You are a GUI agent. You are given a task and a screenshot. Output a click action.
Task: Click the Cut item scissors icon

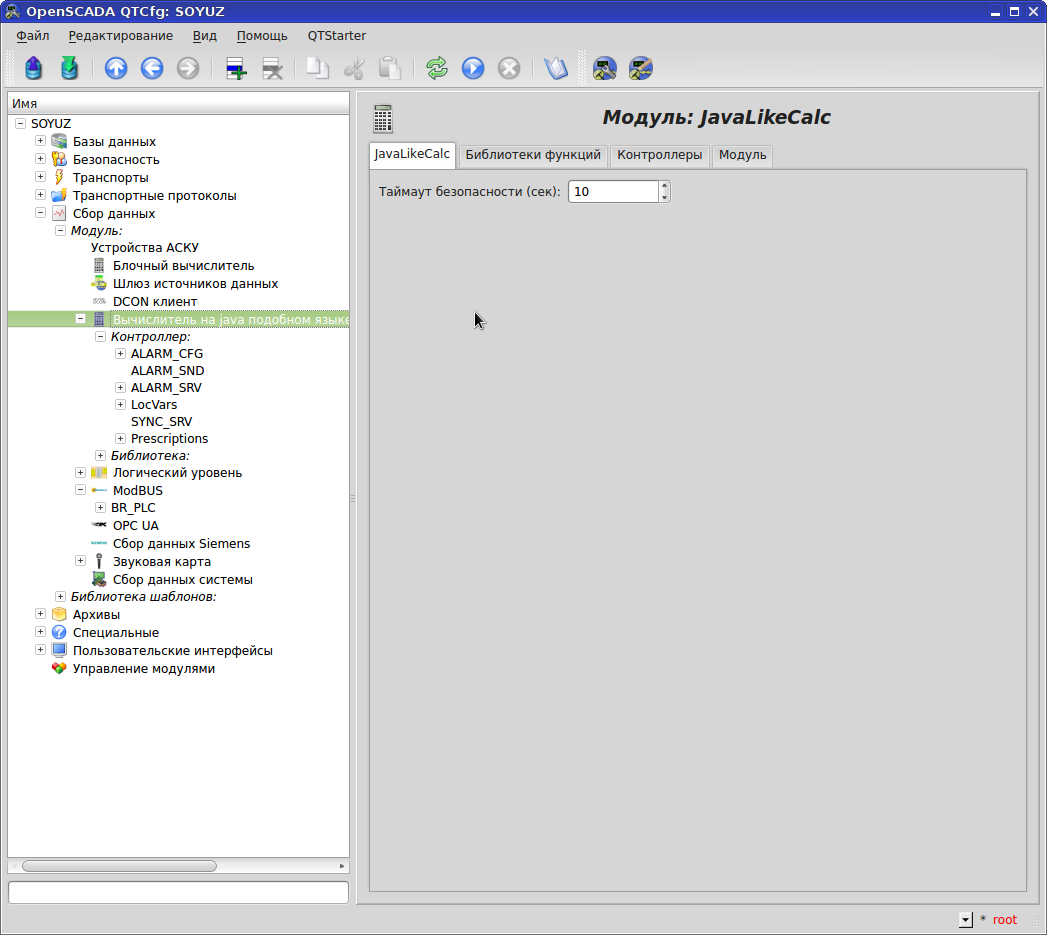pos(354,68)
